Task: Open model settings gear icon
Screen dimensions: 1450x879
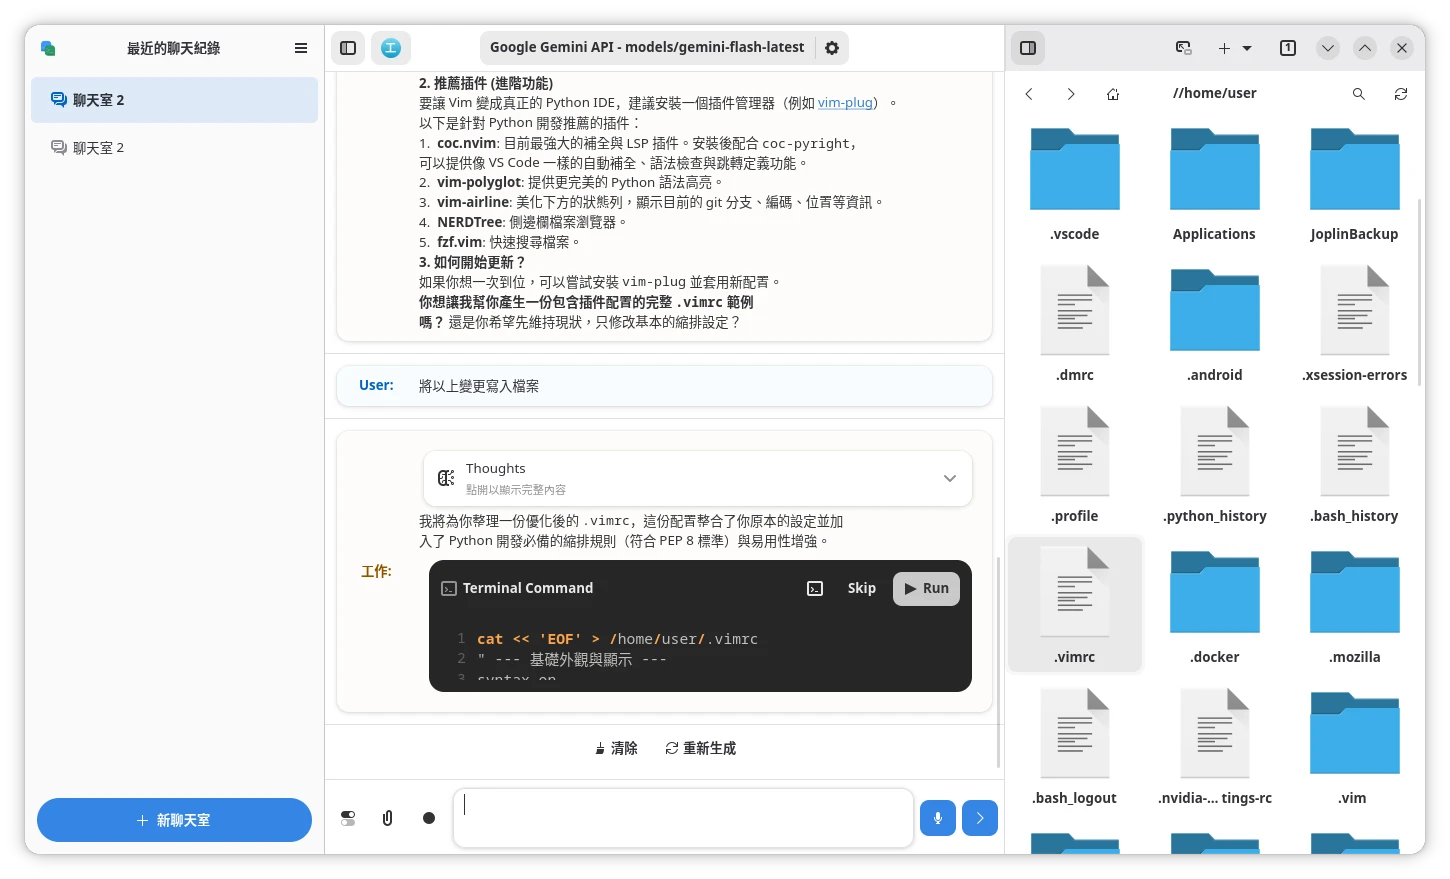Action: [832, 48]
